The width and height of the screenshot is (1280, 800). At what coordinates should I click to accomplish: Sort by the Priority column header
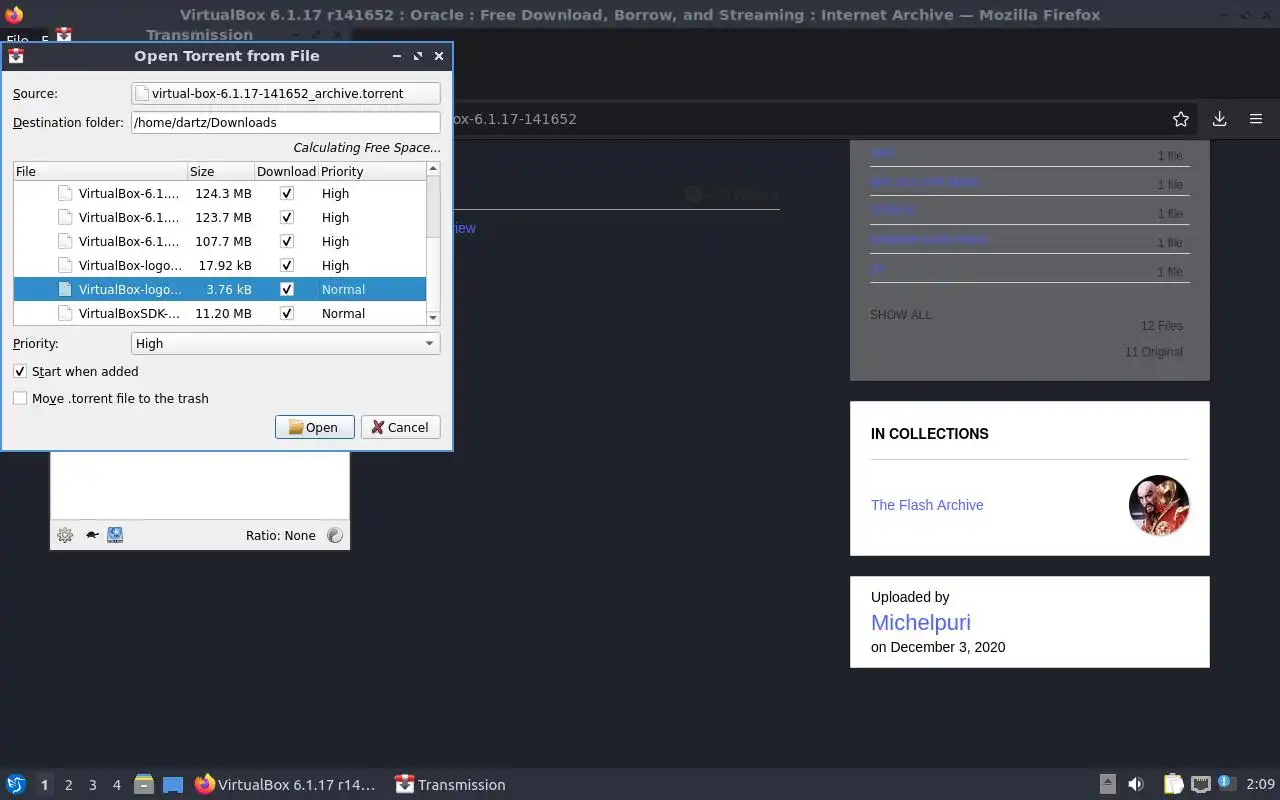click(x=372, y=171)
